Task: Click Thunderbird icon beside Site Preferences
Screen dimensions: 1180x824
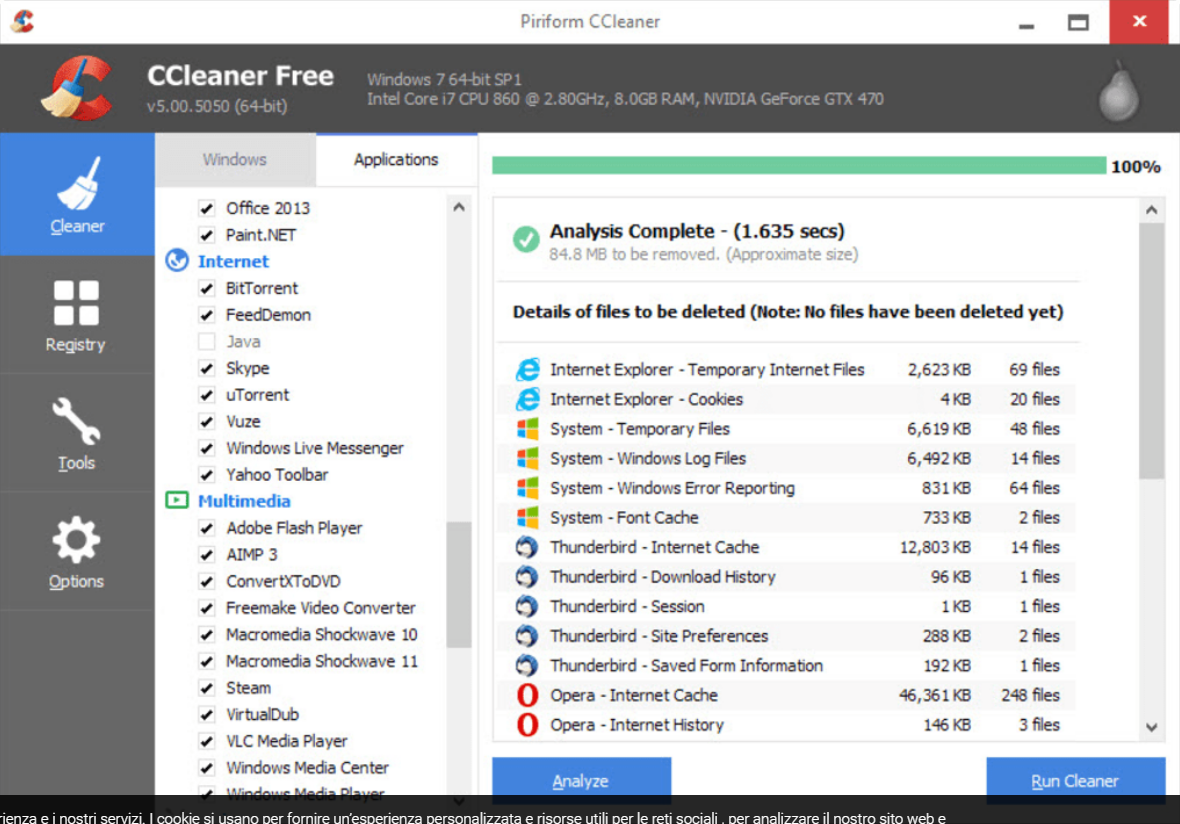Action: 527,636
